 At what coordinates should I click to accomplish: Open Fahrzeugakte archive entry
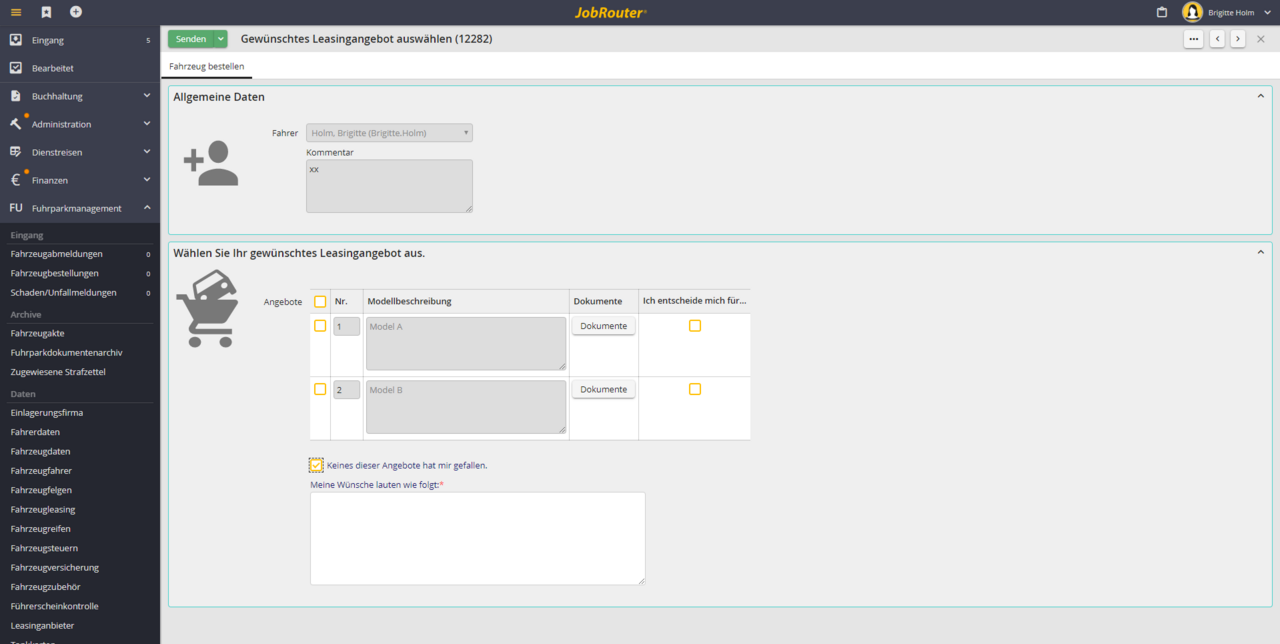[38, 333]
